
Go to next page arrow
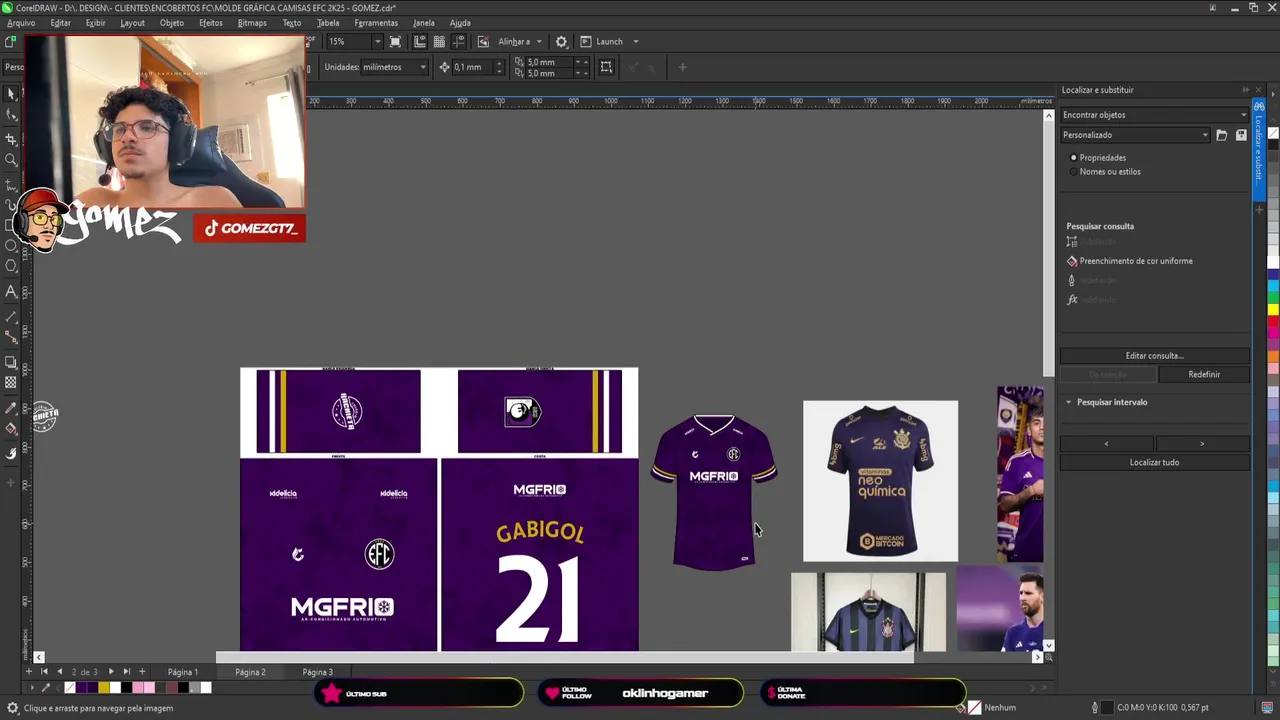tap(110, 672)
